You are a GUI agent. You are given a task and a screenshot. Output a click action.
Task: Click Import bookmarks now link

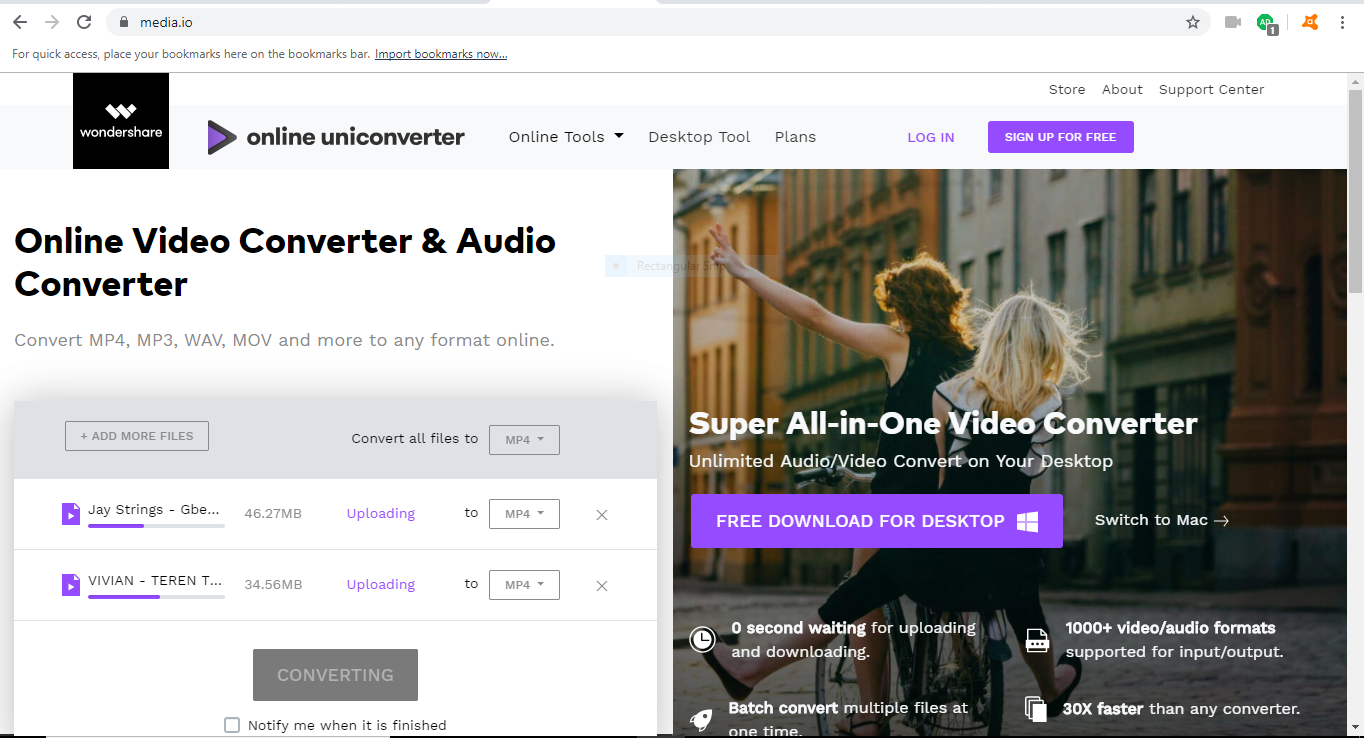(x=441, y=54)
